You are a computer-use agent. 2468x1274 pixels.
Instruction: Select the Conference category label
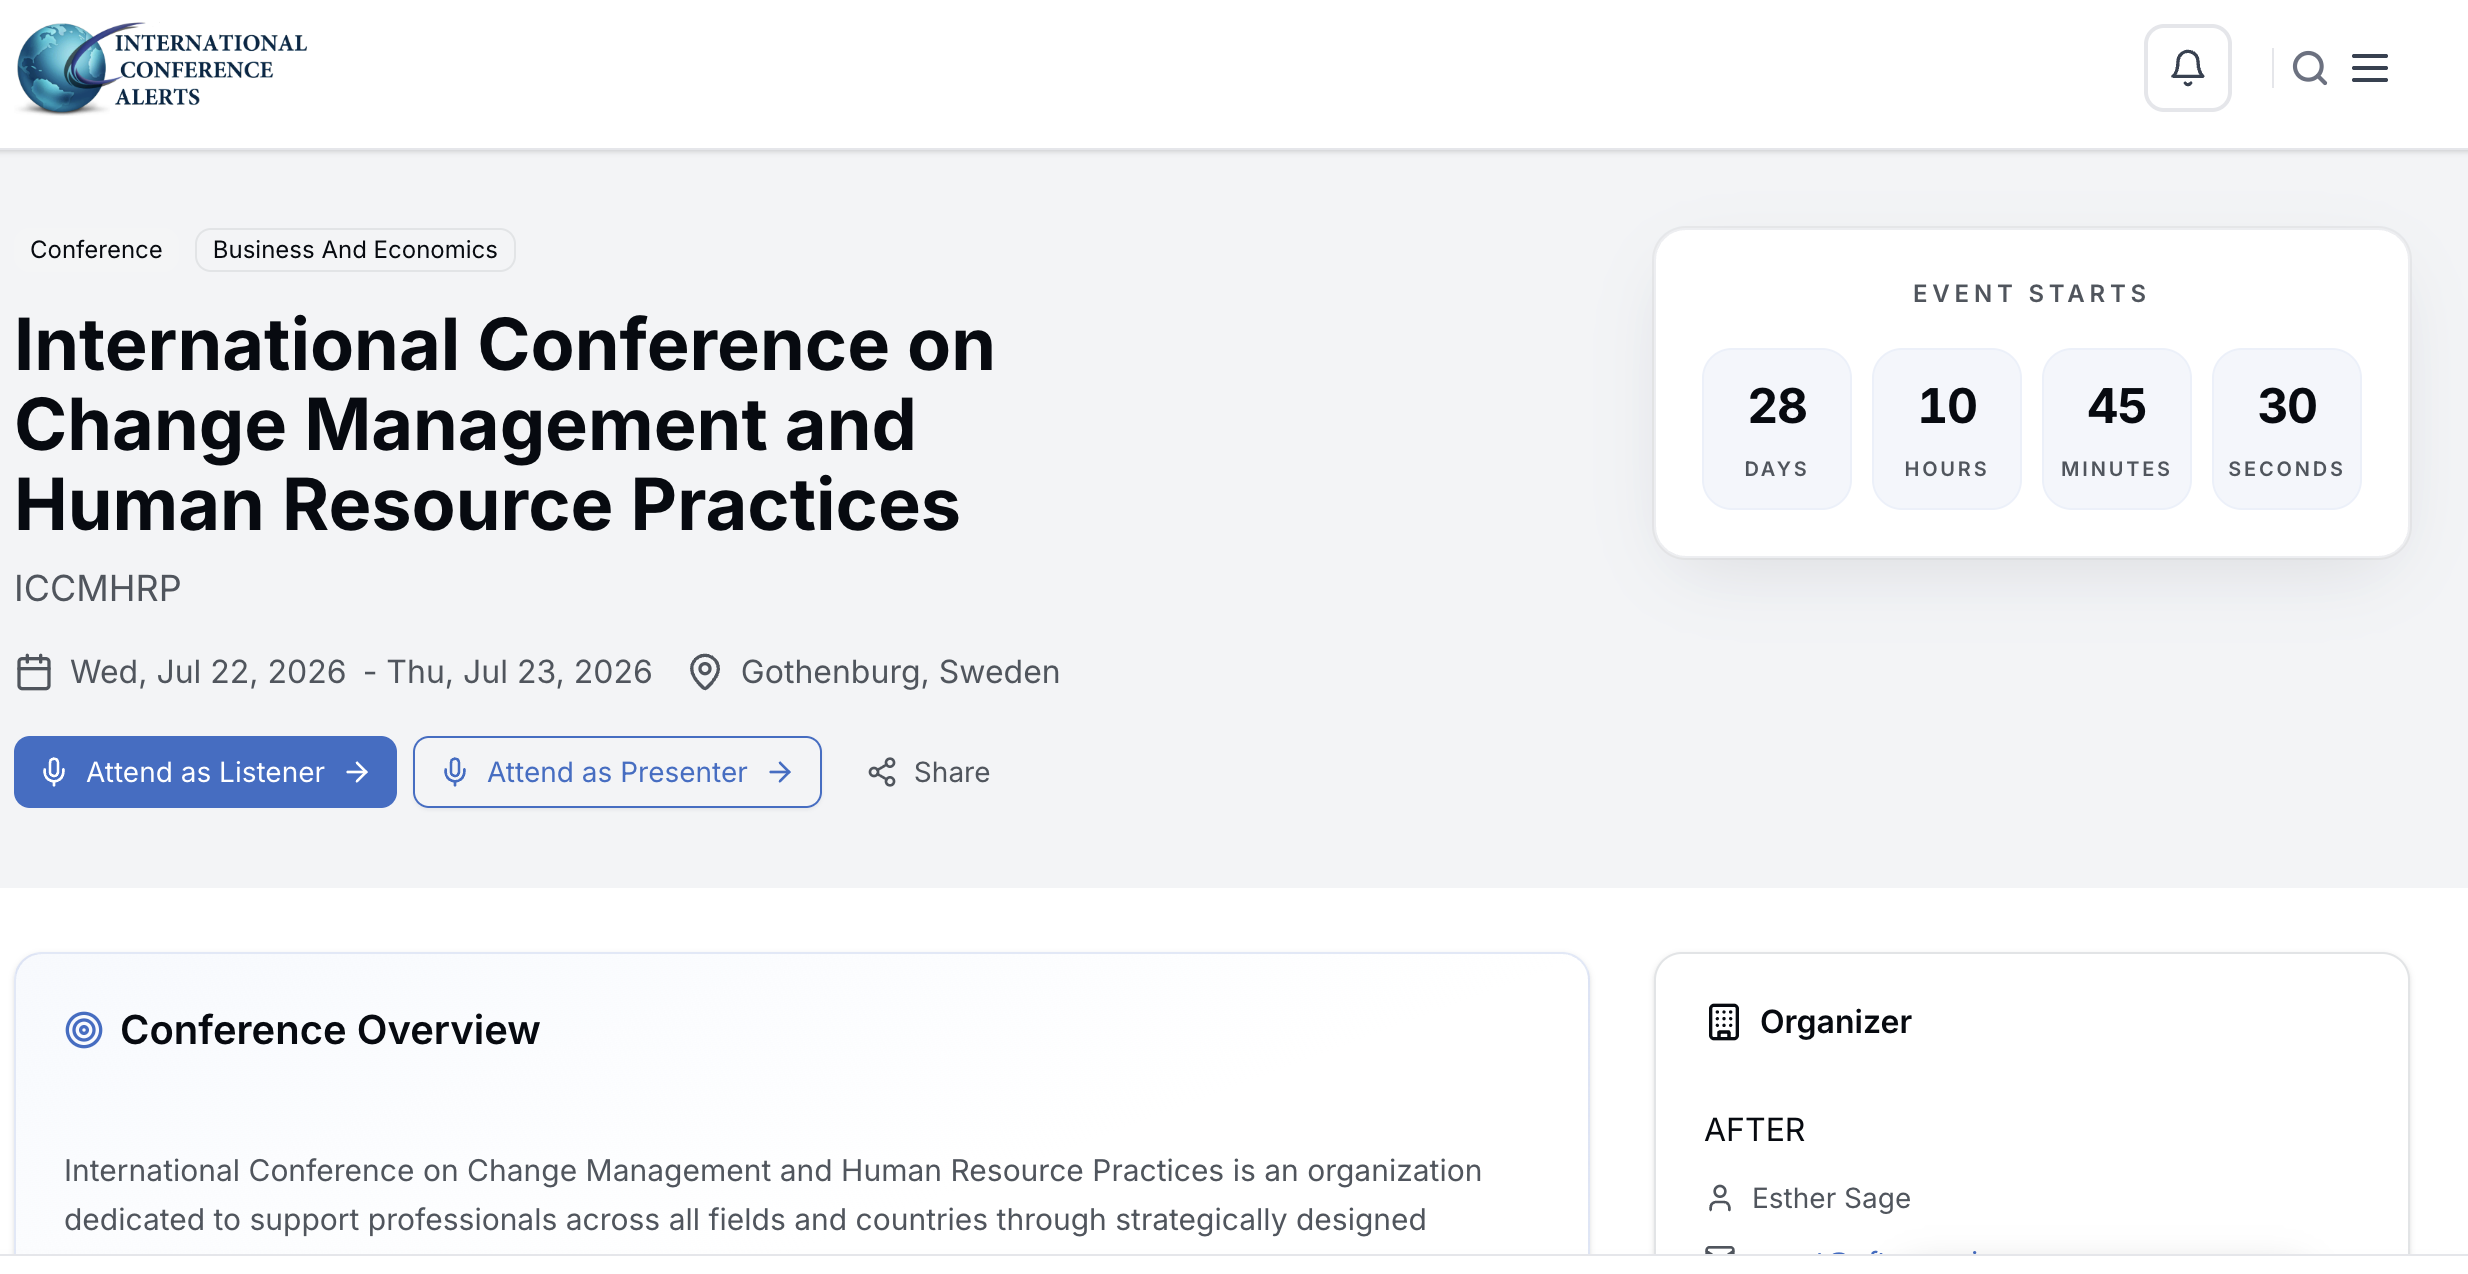pyautogui.click(x=96, y=250)
